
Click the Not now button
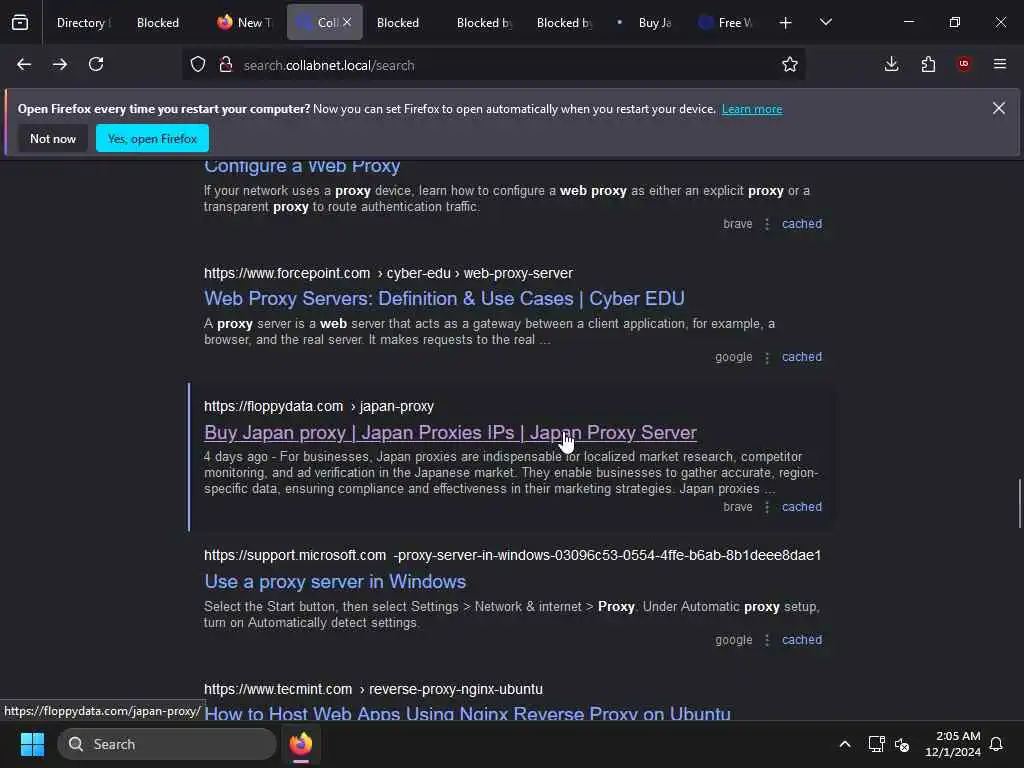(x=53, y=138)
